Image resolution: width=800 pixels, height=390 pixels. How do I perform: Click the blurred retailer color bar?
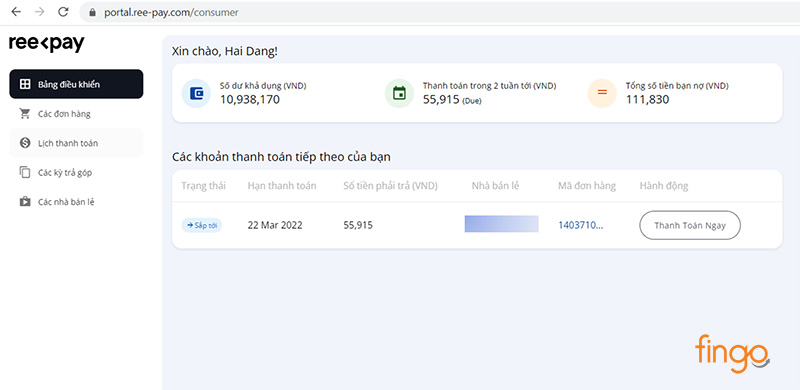[x=502, y=224]
